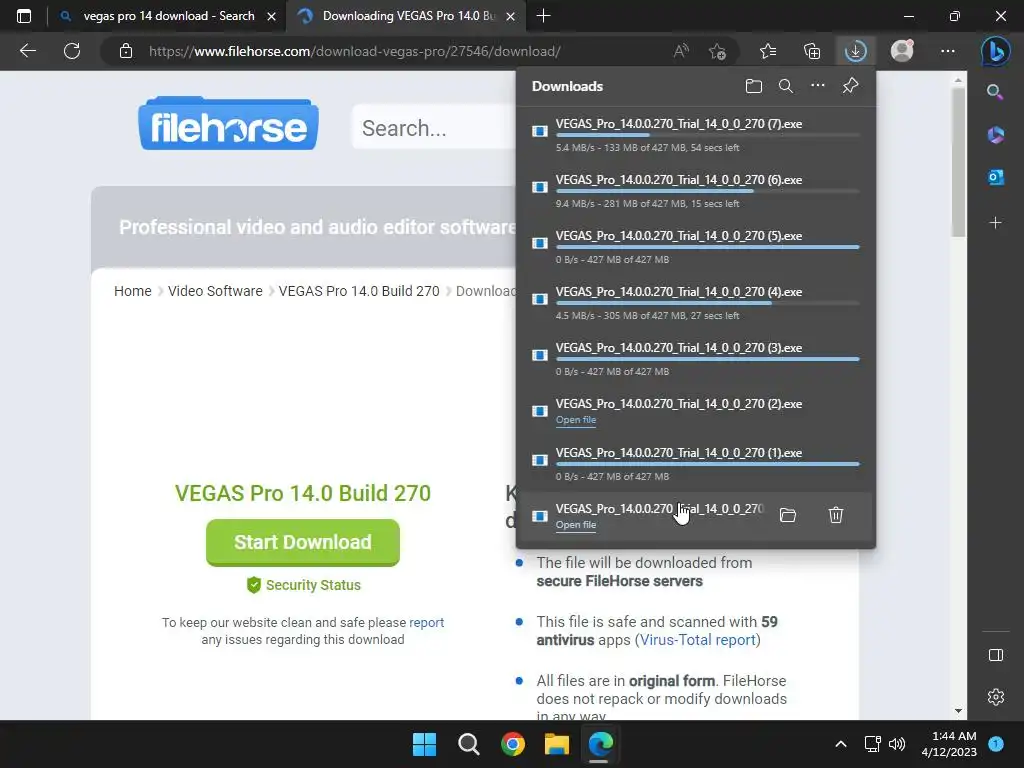The width and height of the screenshot is (1024, 768).
Task: Go back to the previous page
Action: coord(27,51)
